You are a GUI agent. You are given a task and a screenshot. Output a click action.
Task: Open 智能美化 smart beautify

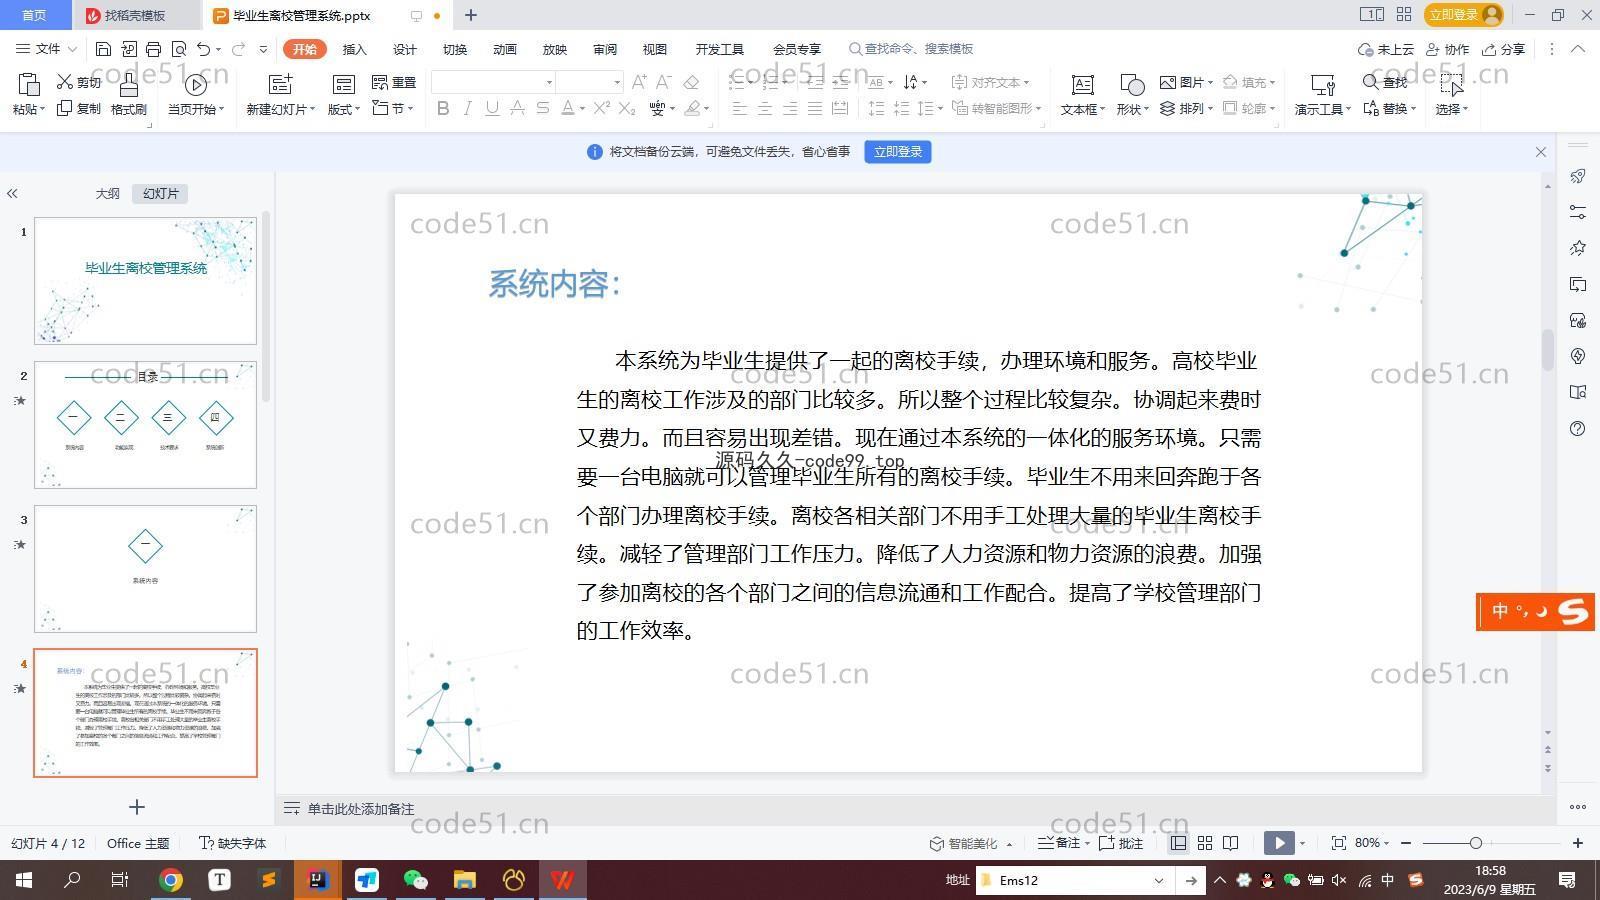click(971, 843)
